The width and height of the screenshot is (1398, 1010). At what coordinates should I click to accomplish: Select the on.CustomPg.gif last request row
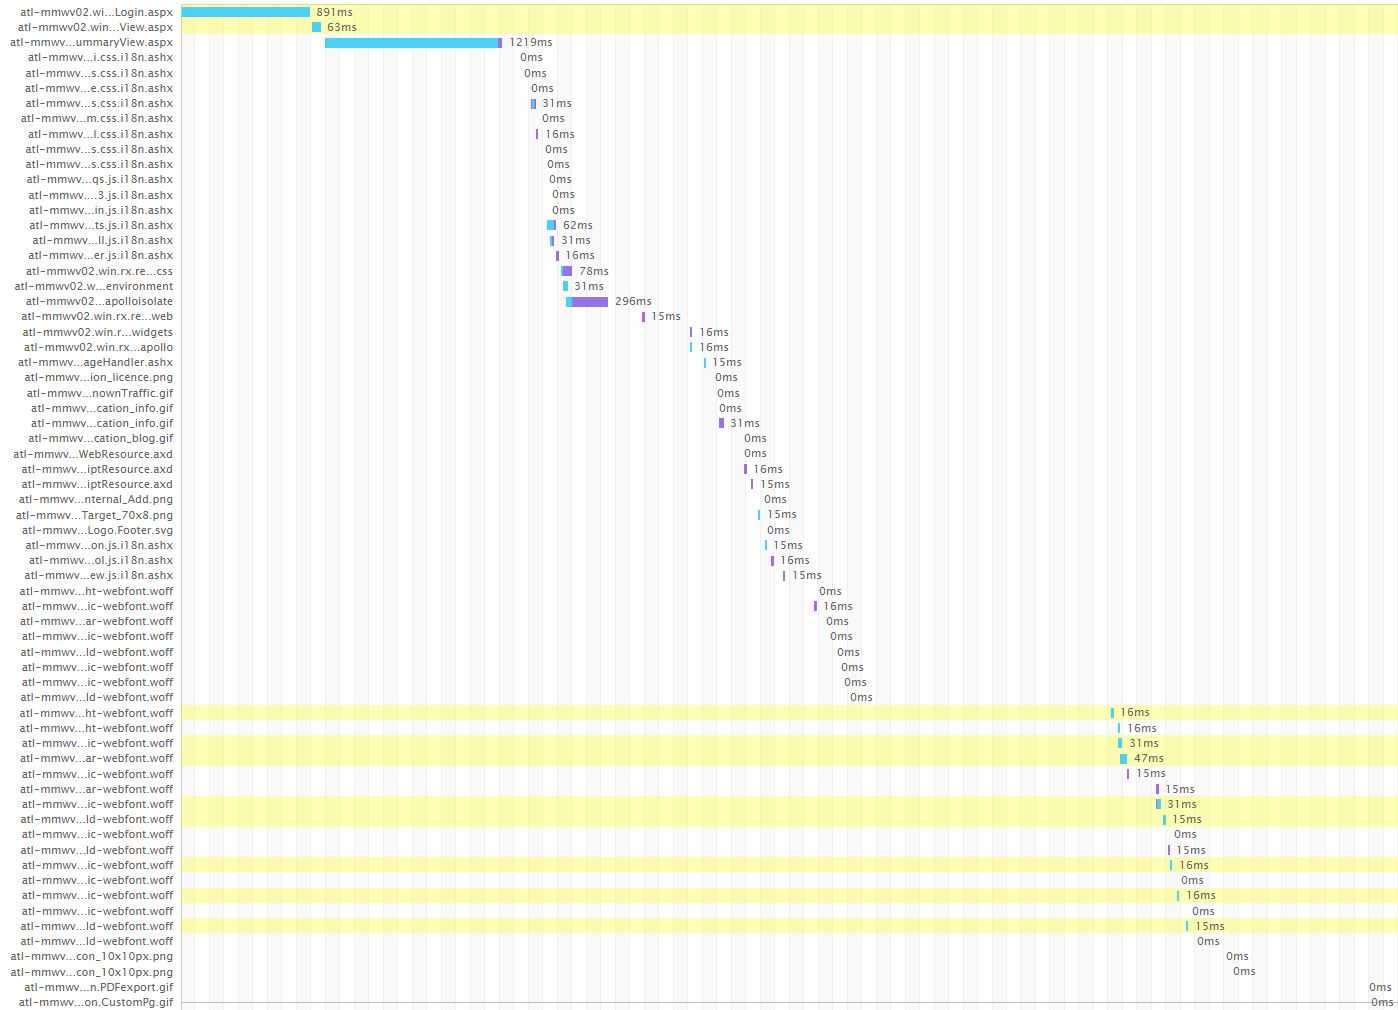(100, 1001)
